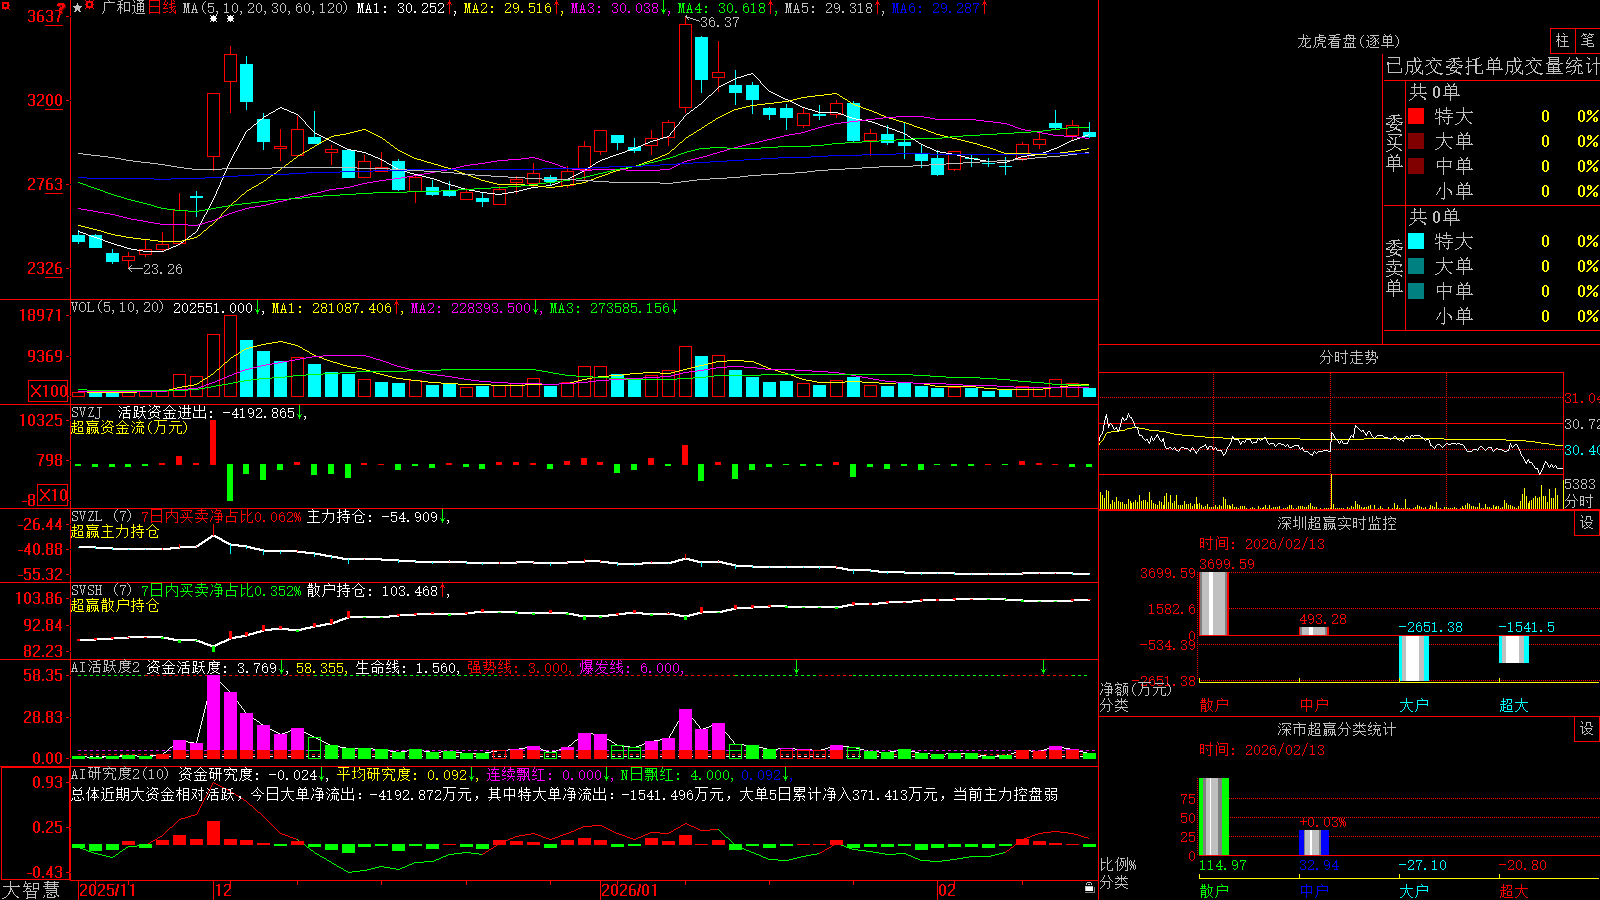Click the 委卖单 特大 cyan legend square
Image resolution: width=1600 pixels, height=900 pixels.
click(x=1416, y=241)
